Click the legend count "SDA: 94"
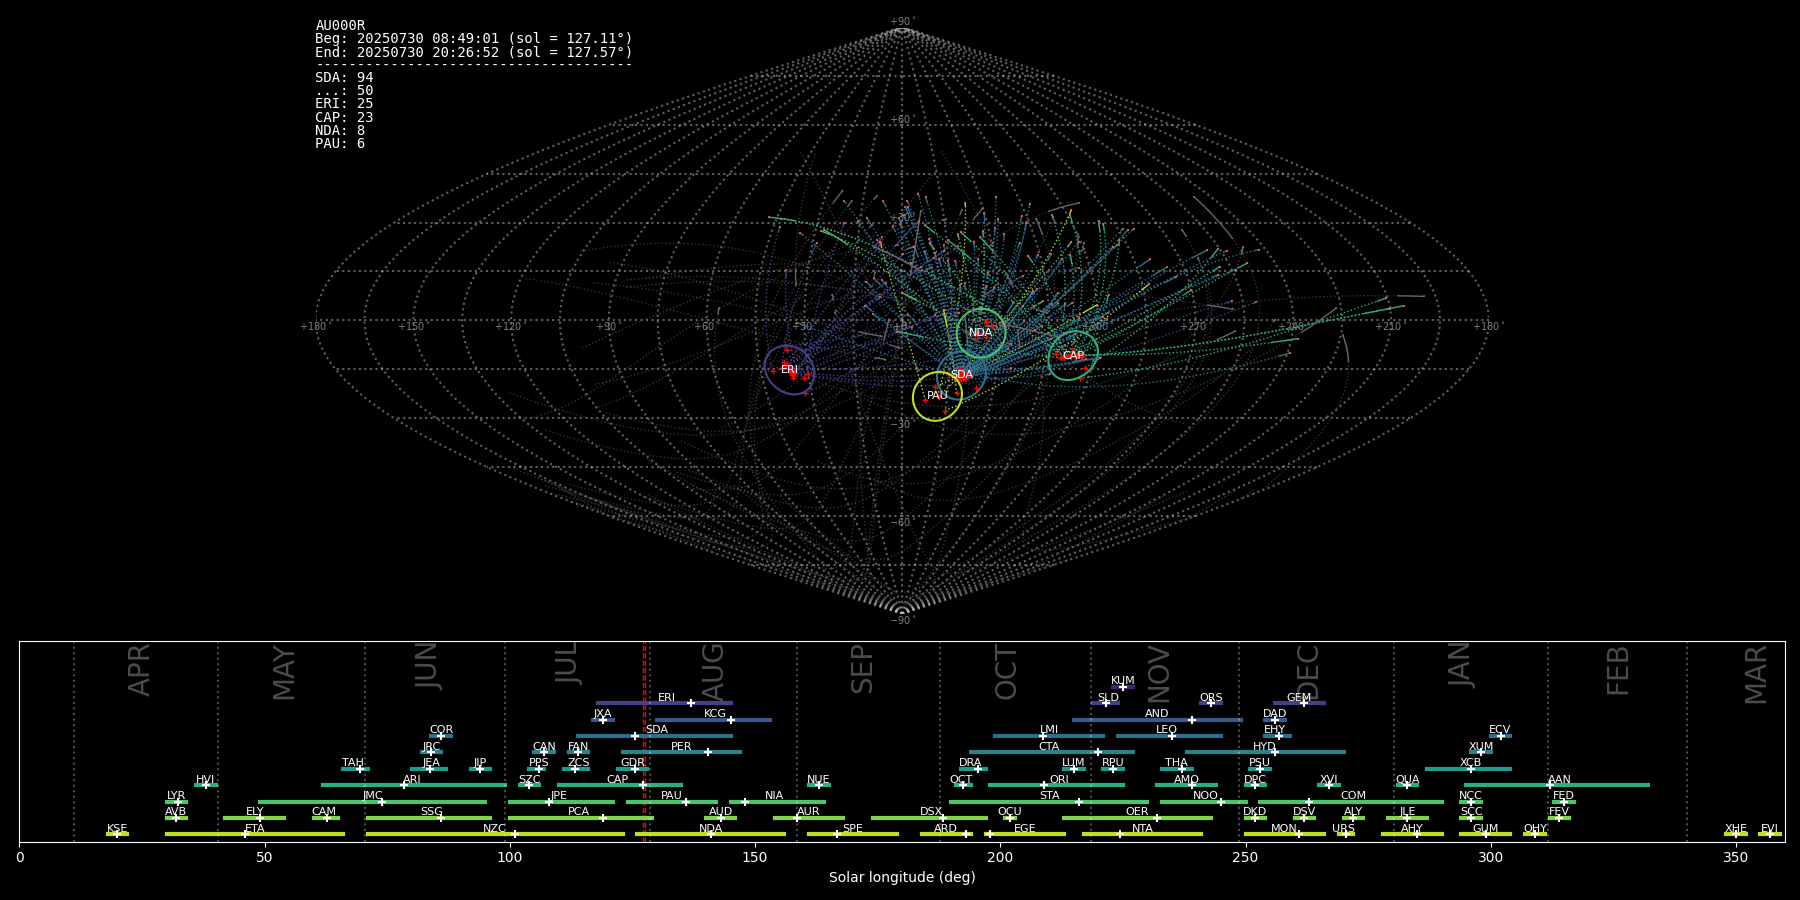Image resolution: width=1800 pixels, height=900 pixels. [344, 78]
